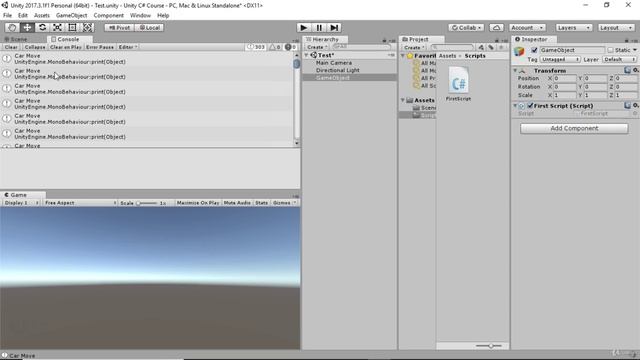
Task: Open the cloud Services icon
Action: point(496,27)
